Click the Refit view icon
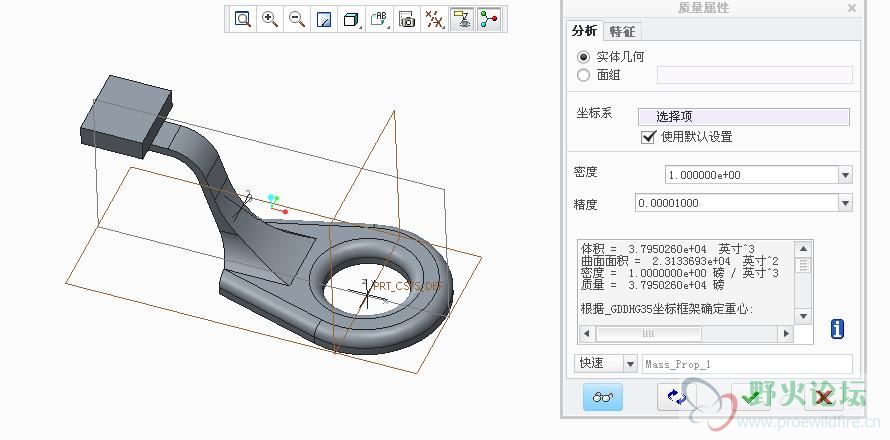The image size is (890, 440). pyautogui.click(x=243, y=19)
